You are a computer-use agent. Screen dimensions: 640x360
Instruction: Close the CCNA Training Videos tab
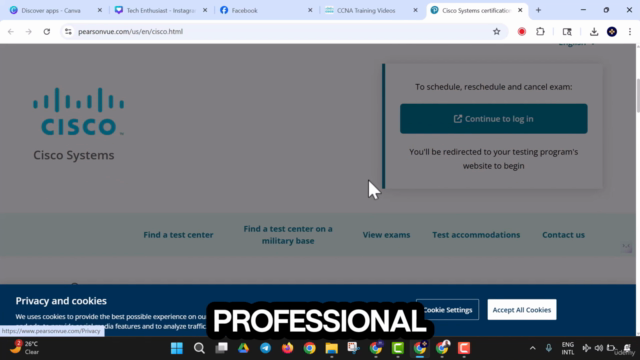click(x=416, y=10)
